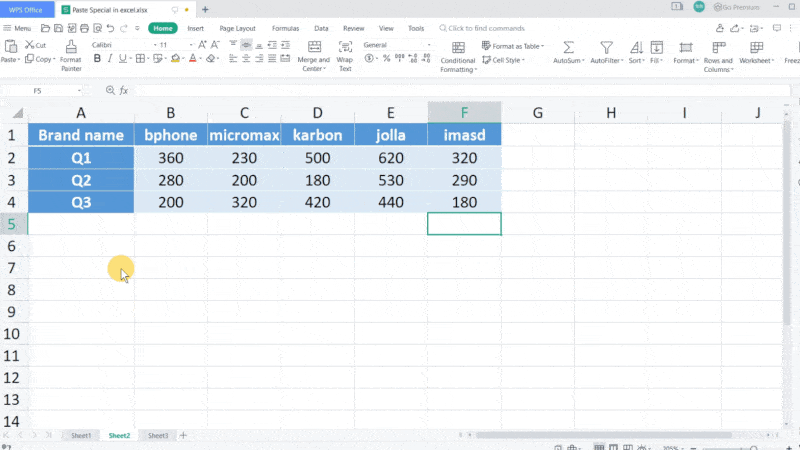Click the increase indent icon
Image resolution: width=800 pixels, height=450 pixels.
click(285, 45)
